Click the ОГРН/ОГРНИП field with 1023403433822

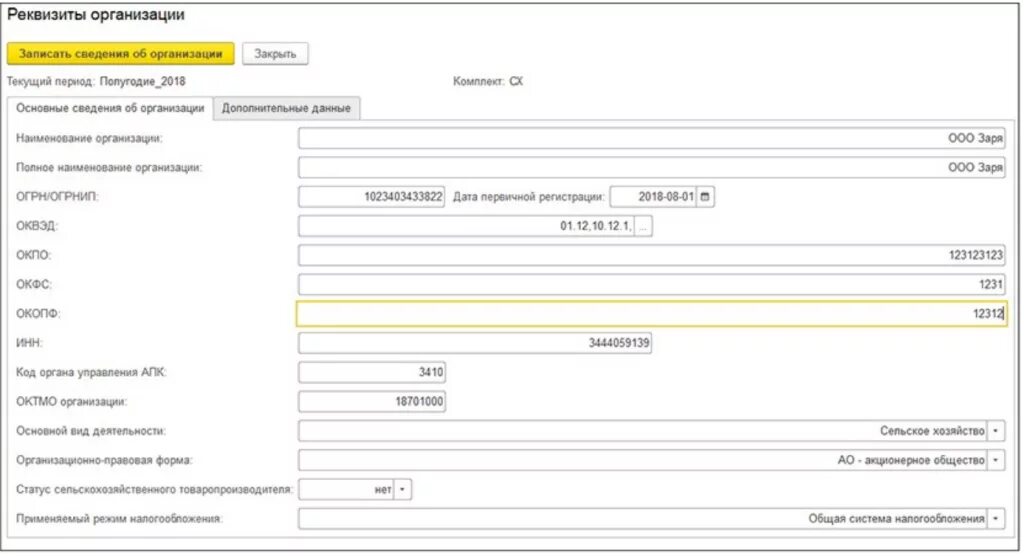click(x=372, y=197)
